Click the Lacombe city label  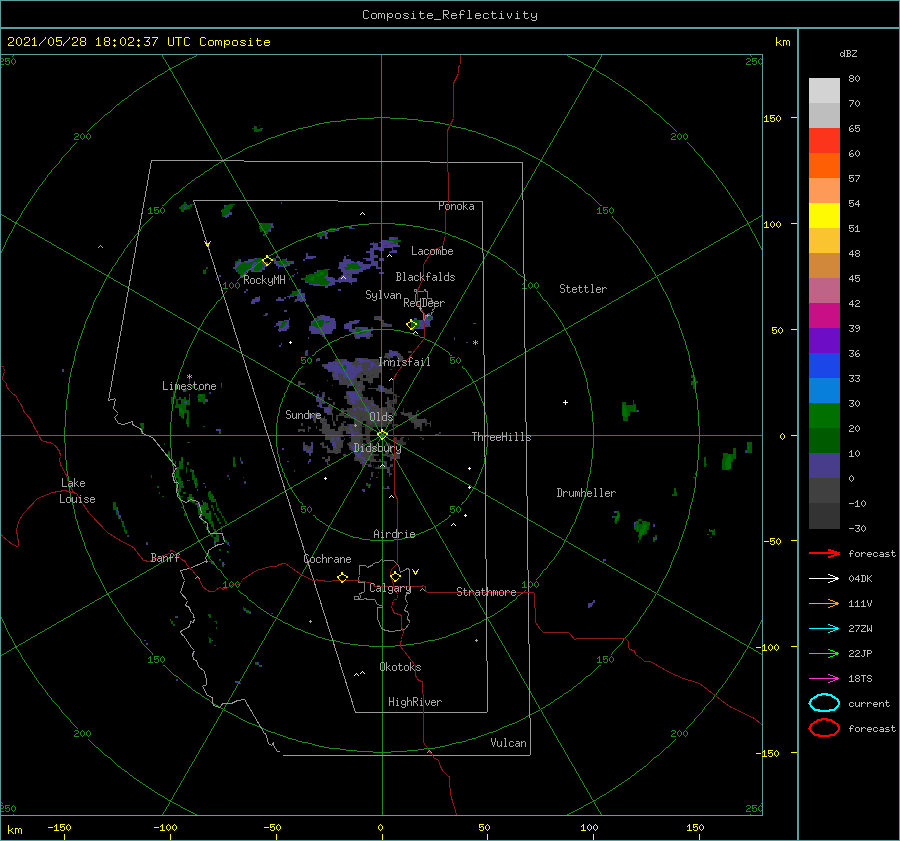coord(432,251)
